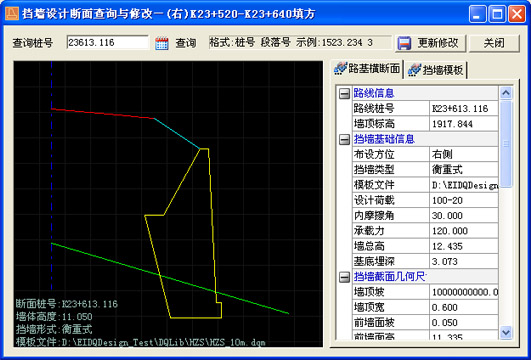Click the save disk icon on 更新修改
This screenshot has height=360, width=531.
[x=404, y=43]
